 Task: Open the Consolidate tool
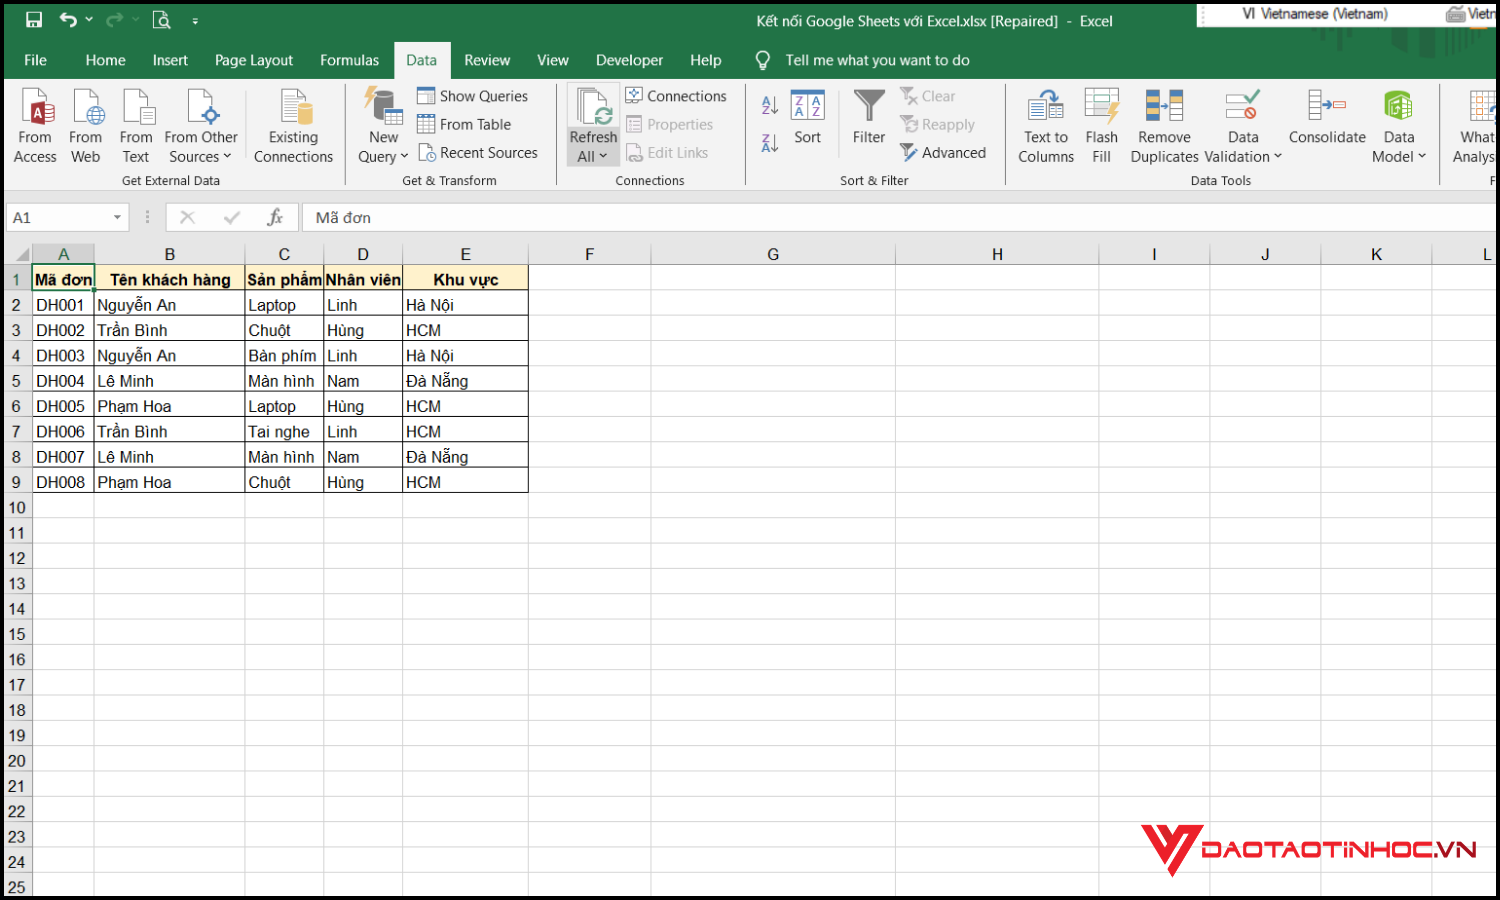1327,123
